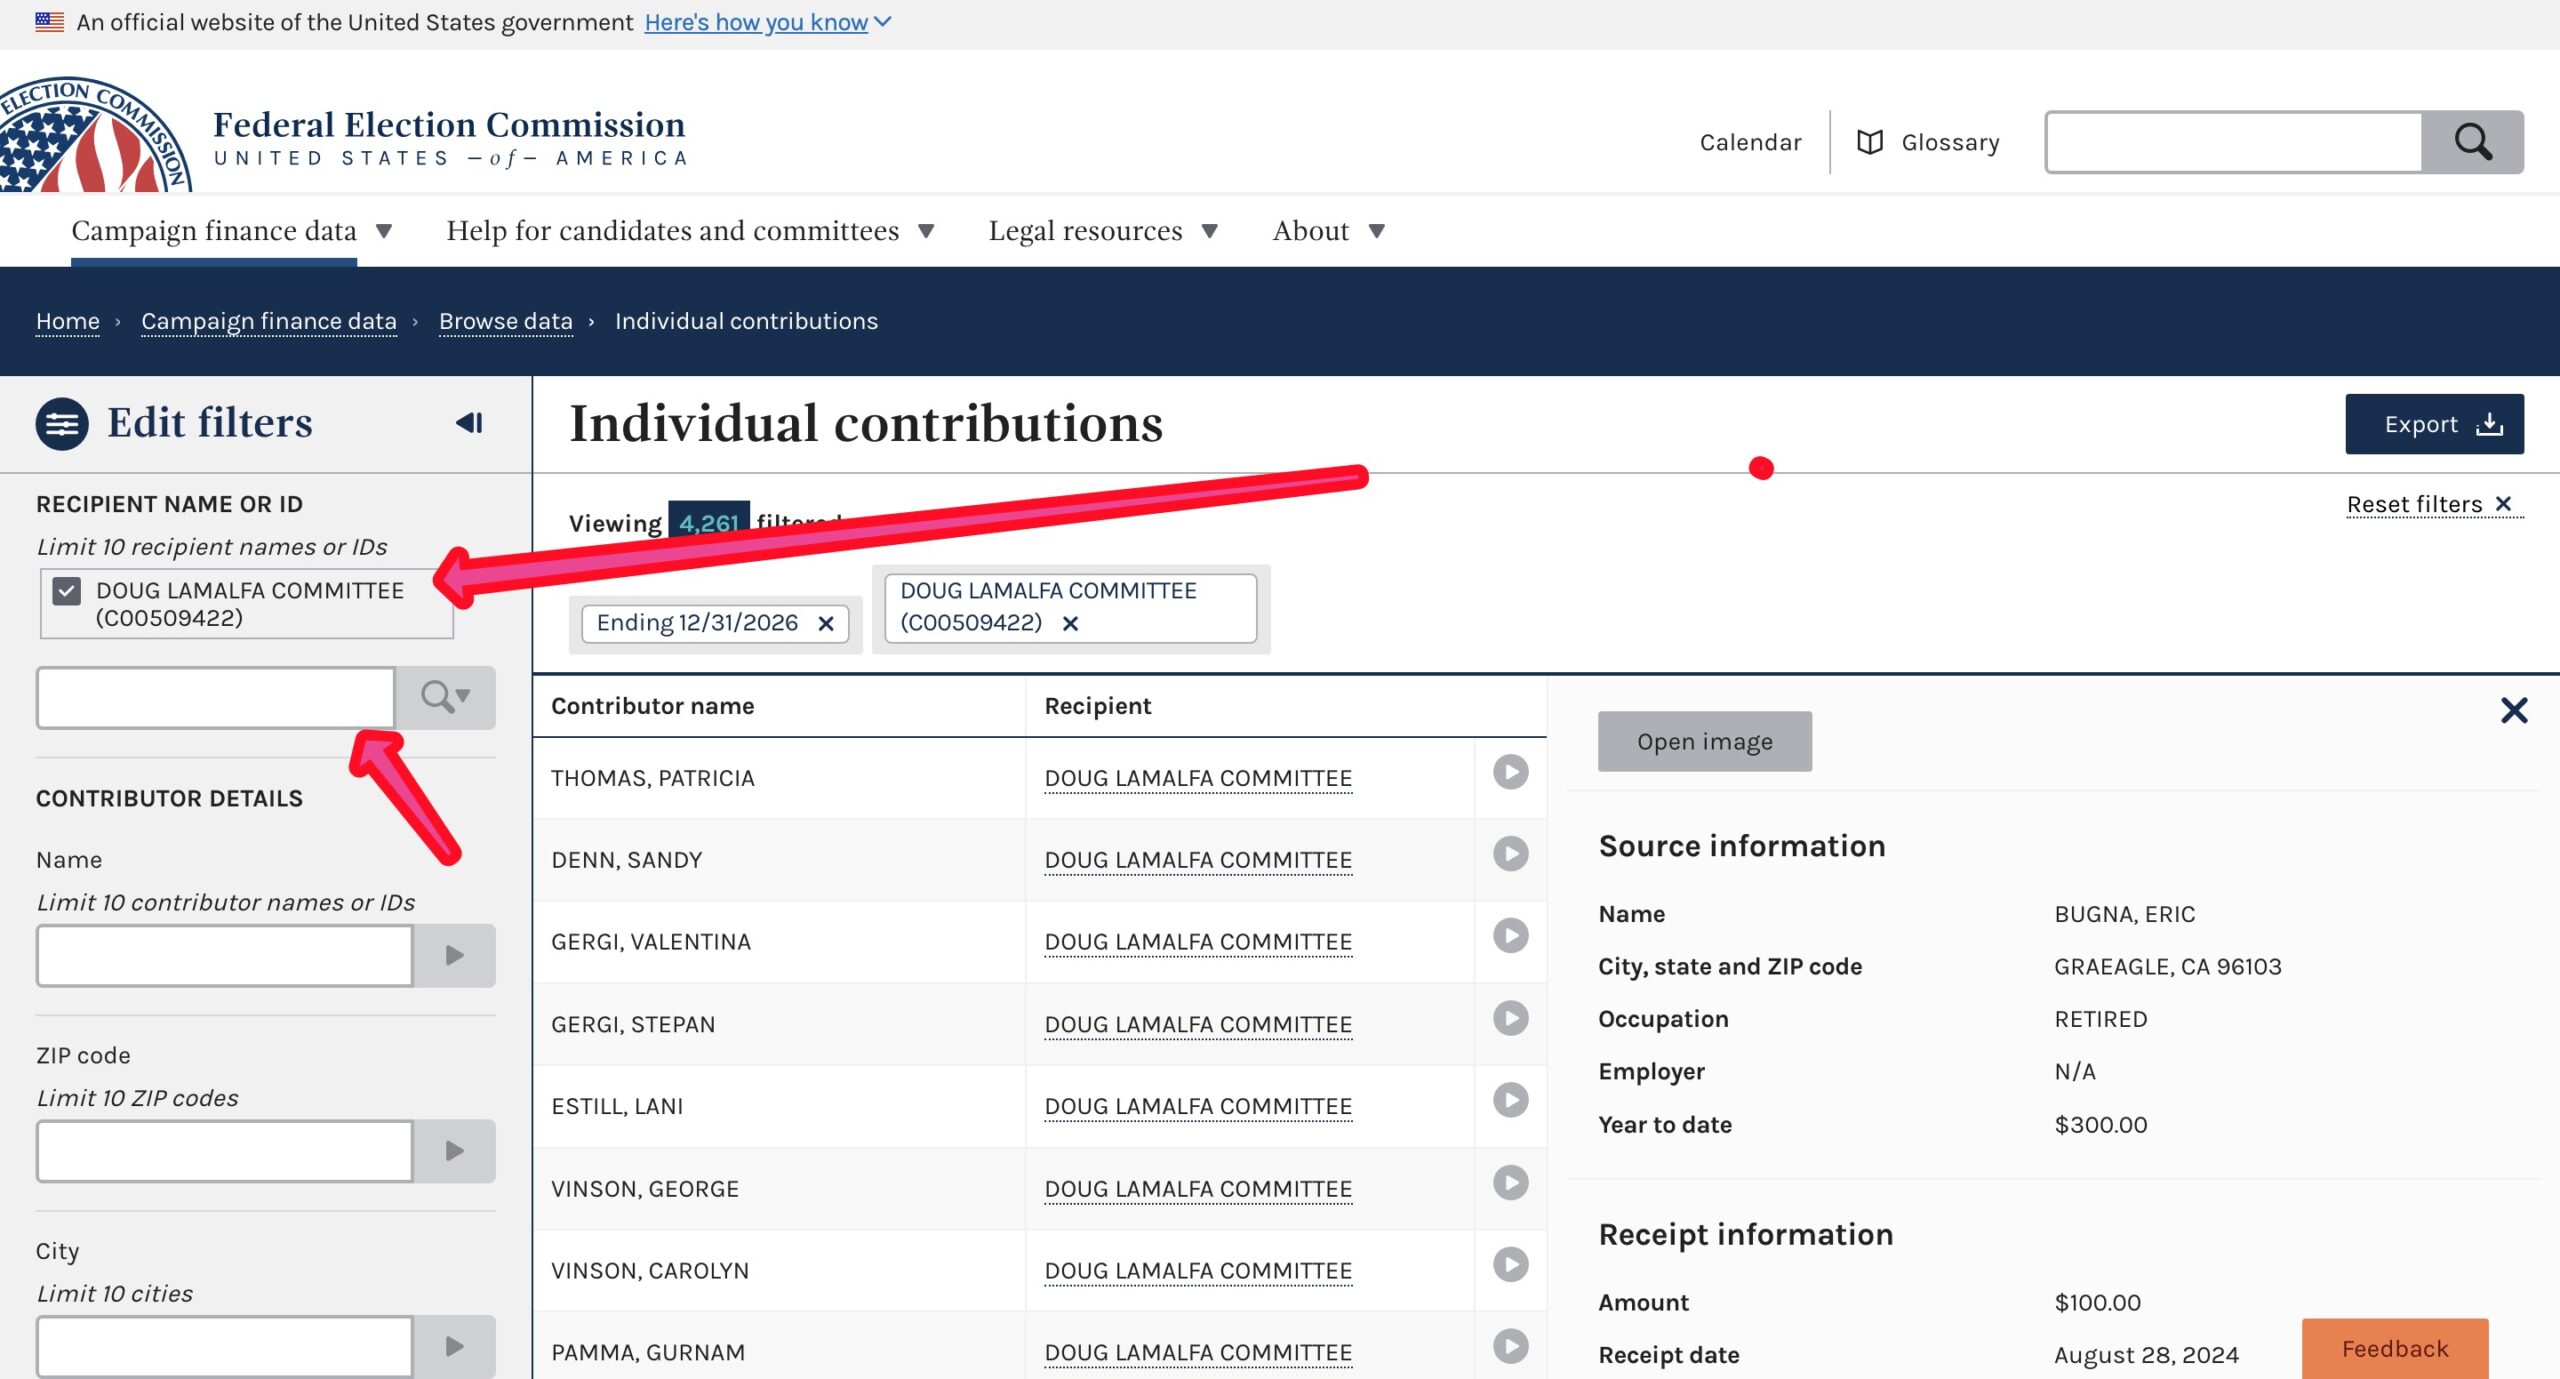Click the Open image button
This screenshot has height=1379, width=2560.
(x=1705, y=741)
